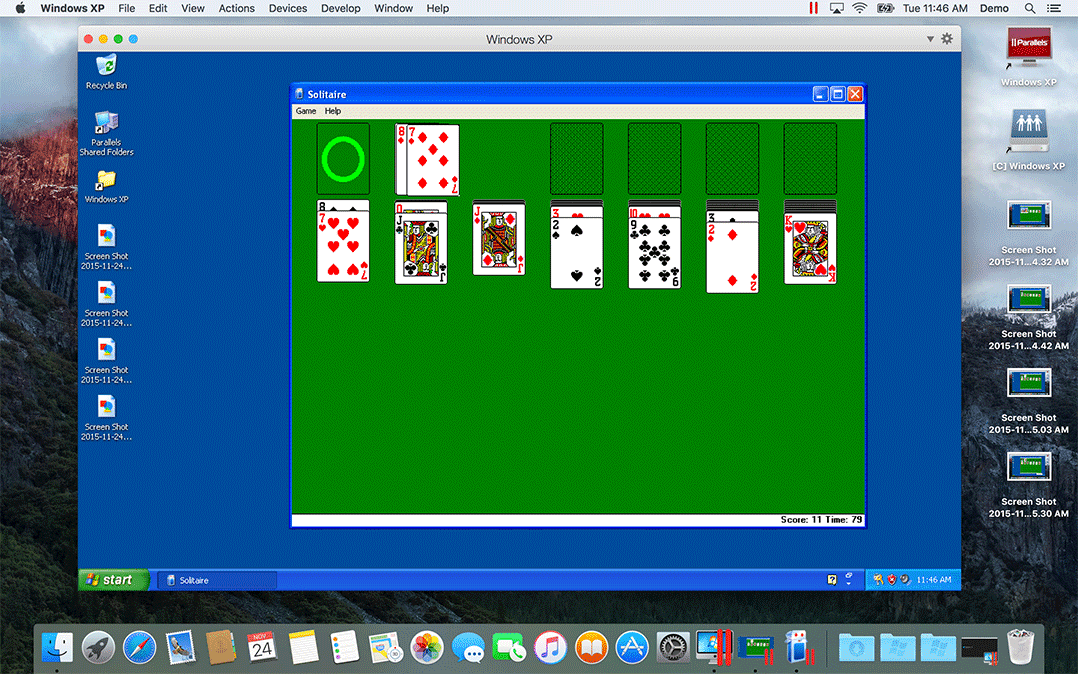The image size is (1078, 674).
Task: Open System Preferences in the Dock
Action: coord(673,647)
